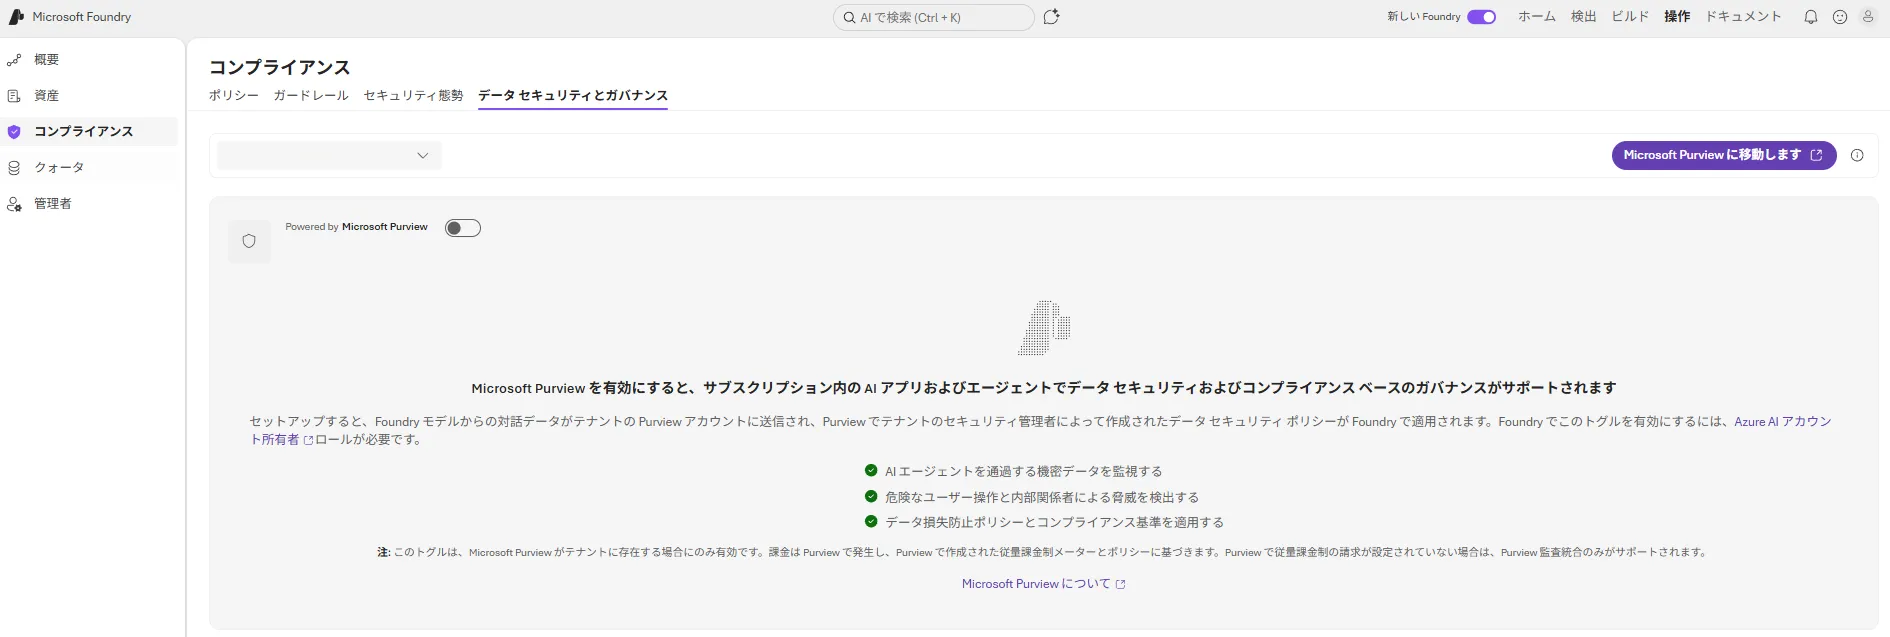
Task: Open ドキュメント in top navigation
Action: (1743, 17)
